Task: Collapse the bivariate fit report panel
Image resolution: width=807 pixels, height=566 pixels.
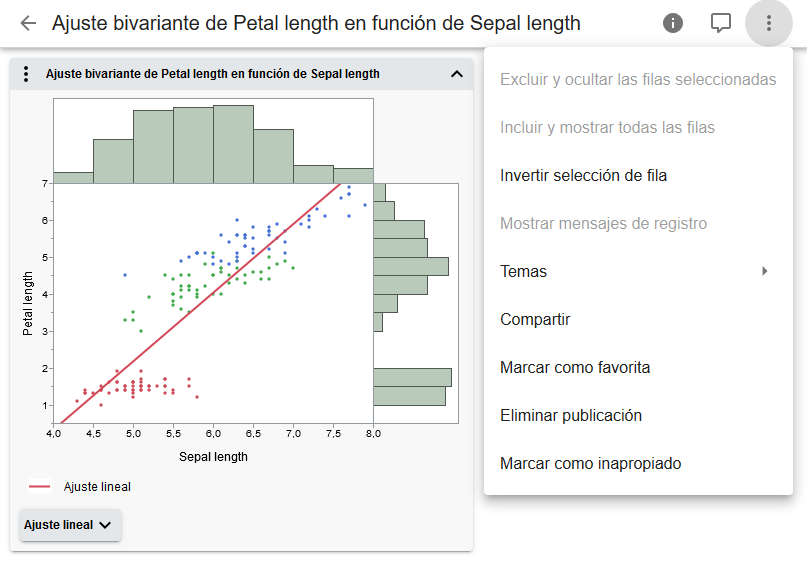Action: click(x=457, y=74)
